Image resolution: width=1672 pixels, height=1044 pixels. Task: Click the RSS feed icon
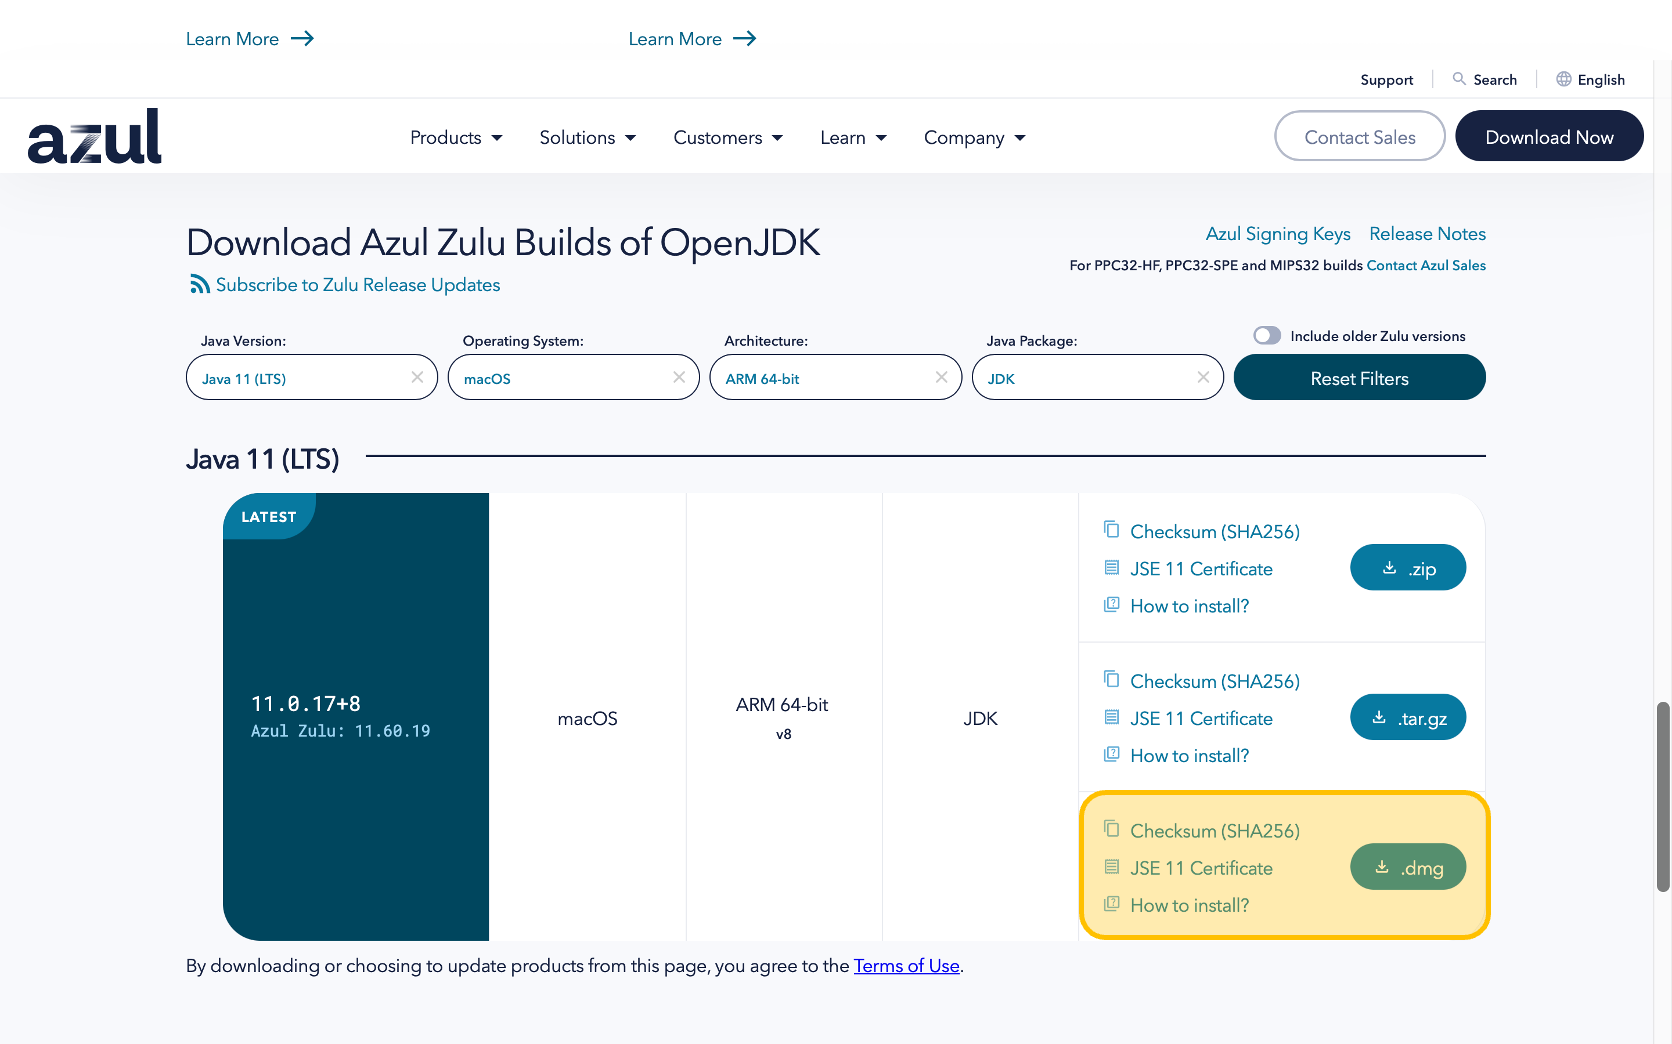tap(200, 284)
